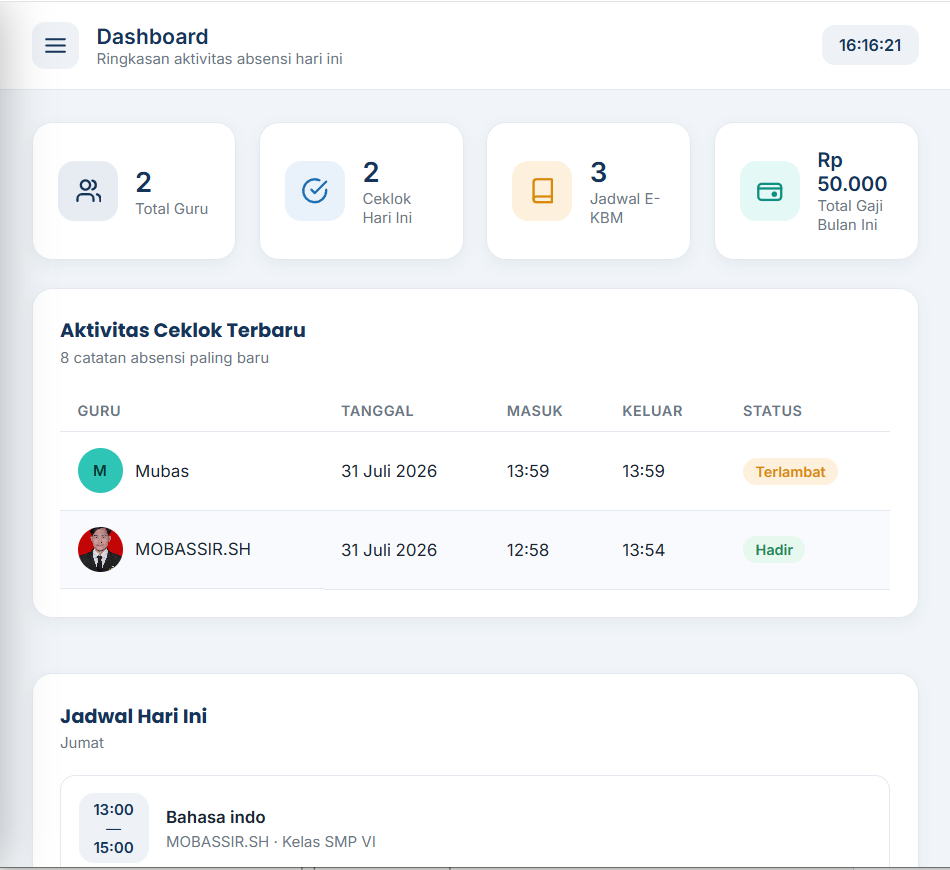Viewport: 950px width, 870px height.
Task: Select the MOBASSIR.SH name in the table
Action: (193, 550)
